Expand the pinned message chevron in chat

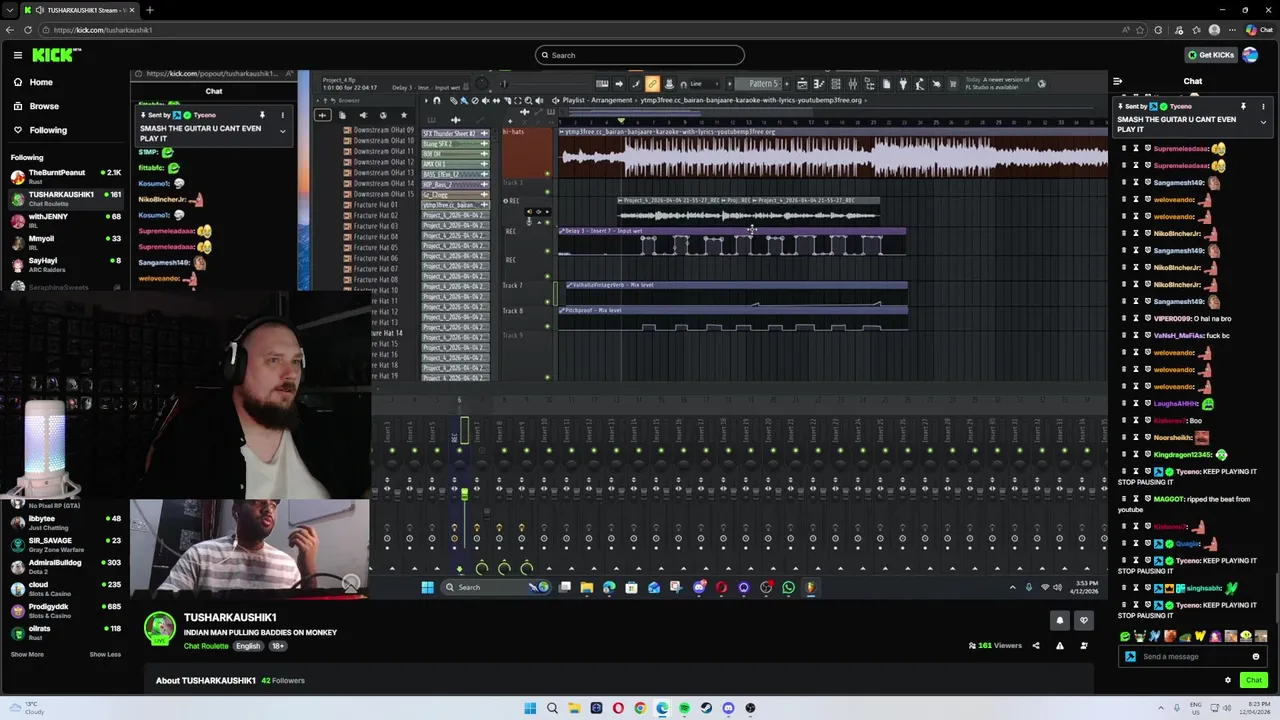1263,122
